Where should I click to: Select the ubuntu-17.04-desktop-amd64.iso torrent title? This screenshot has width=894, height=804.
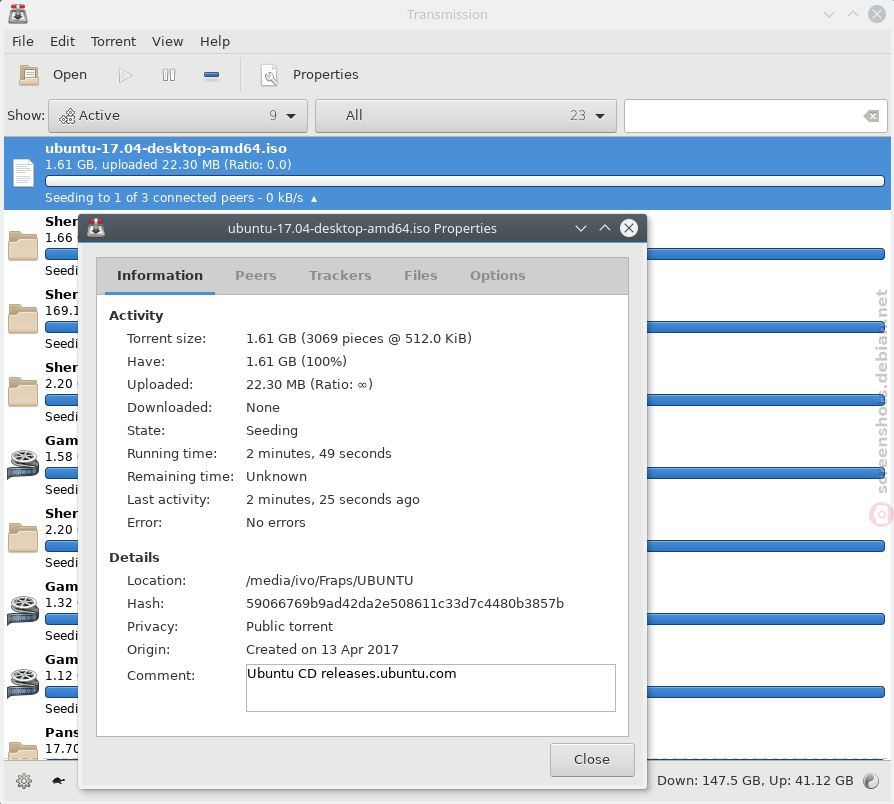pos(166,148)
